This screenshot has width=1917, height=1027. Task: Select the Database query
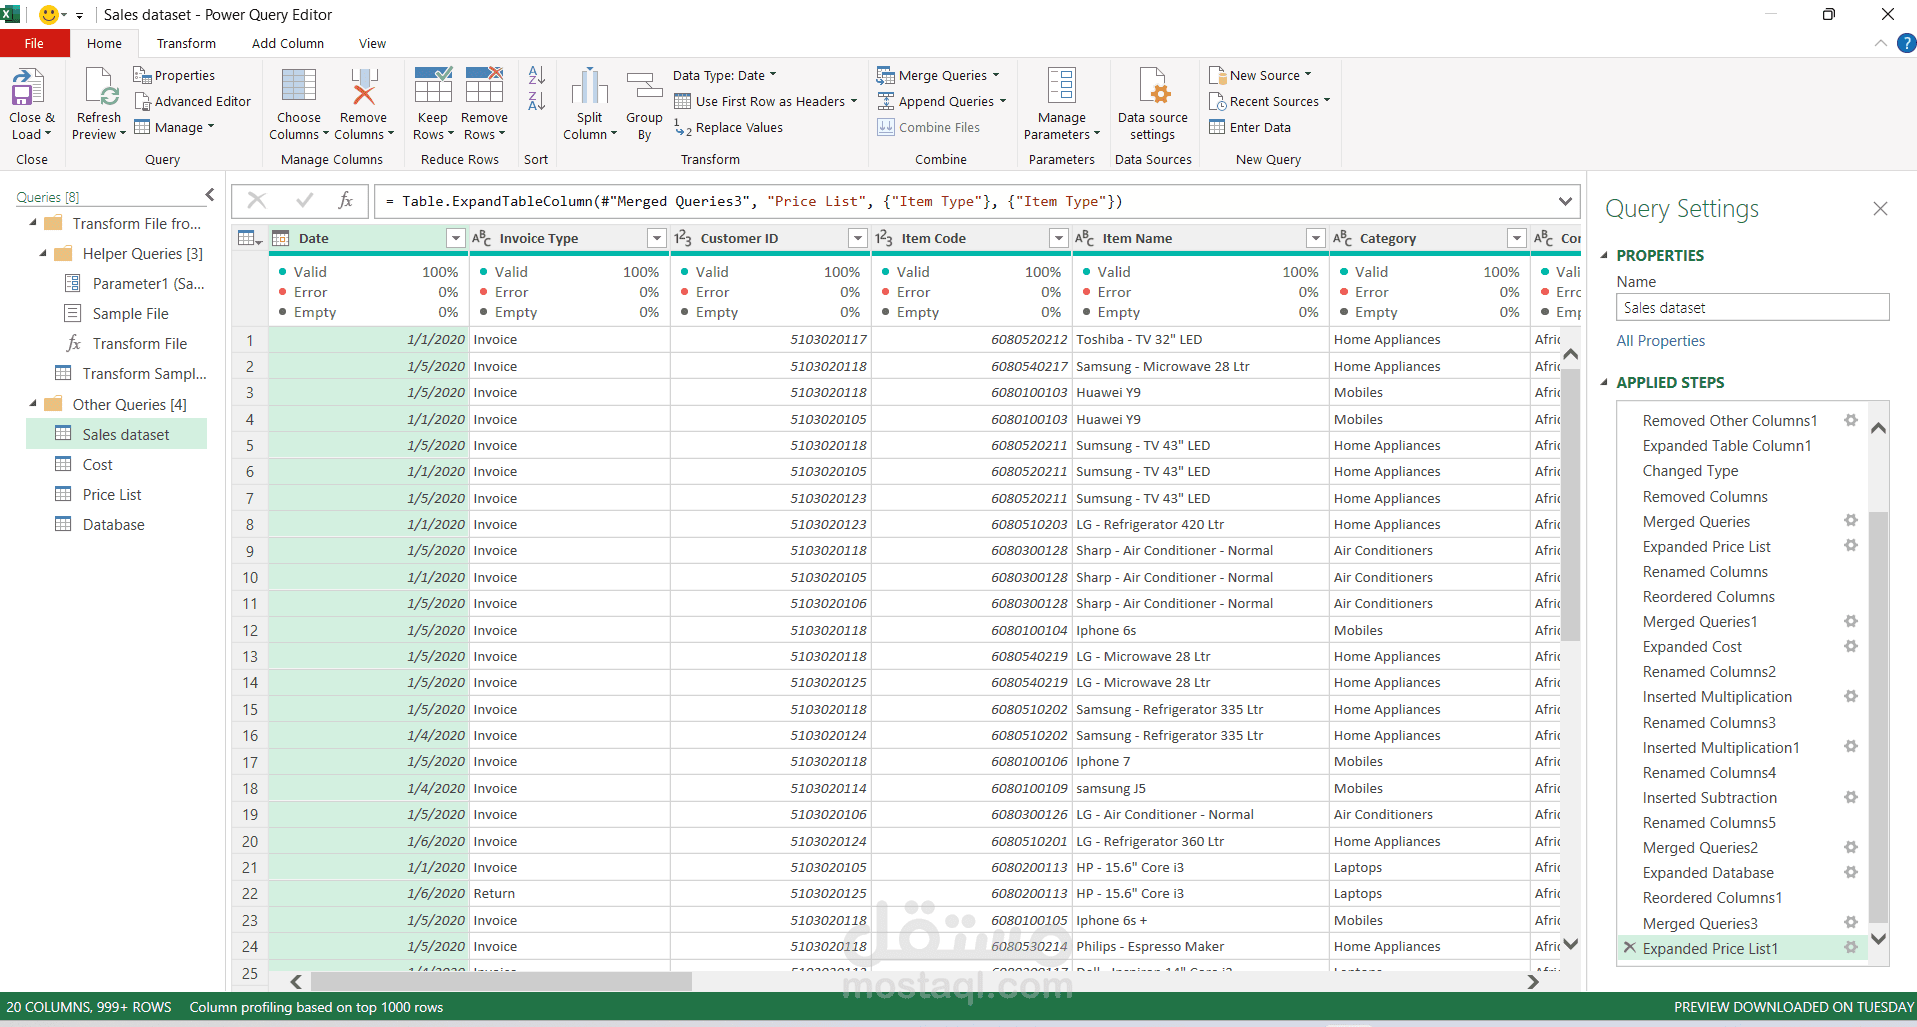(114, 524)
